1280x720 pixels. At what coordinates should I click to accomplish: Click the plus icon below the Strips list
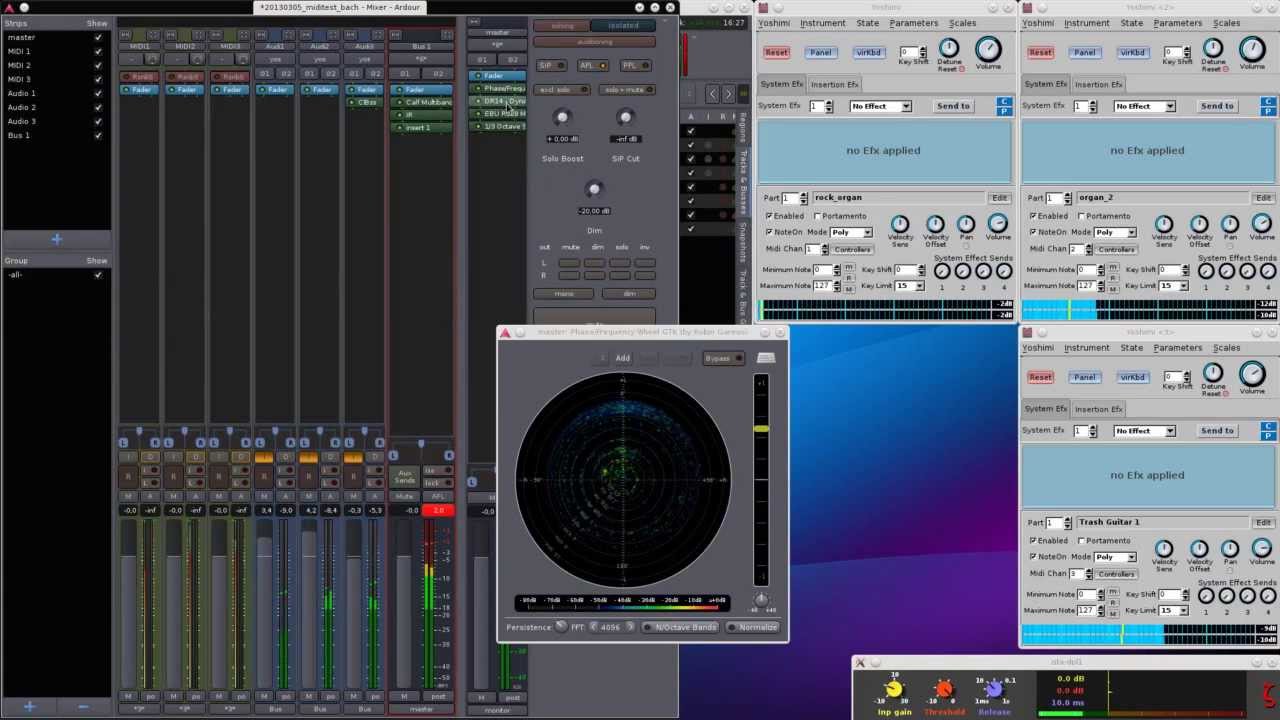click(x=56, y=239)
